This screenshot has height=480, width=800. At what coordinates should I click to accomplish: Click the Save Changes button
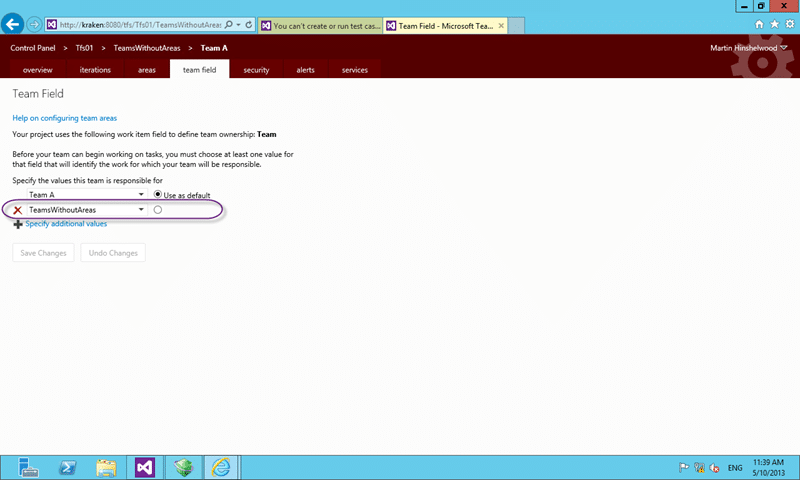click(x=43, y=252)
